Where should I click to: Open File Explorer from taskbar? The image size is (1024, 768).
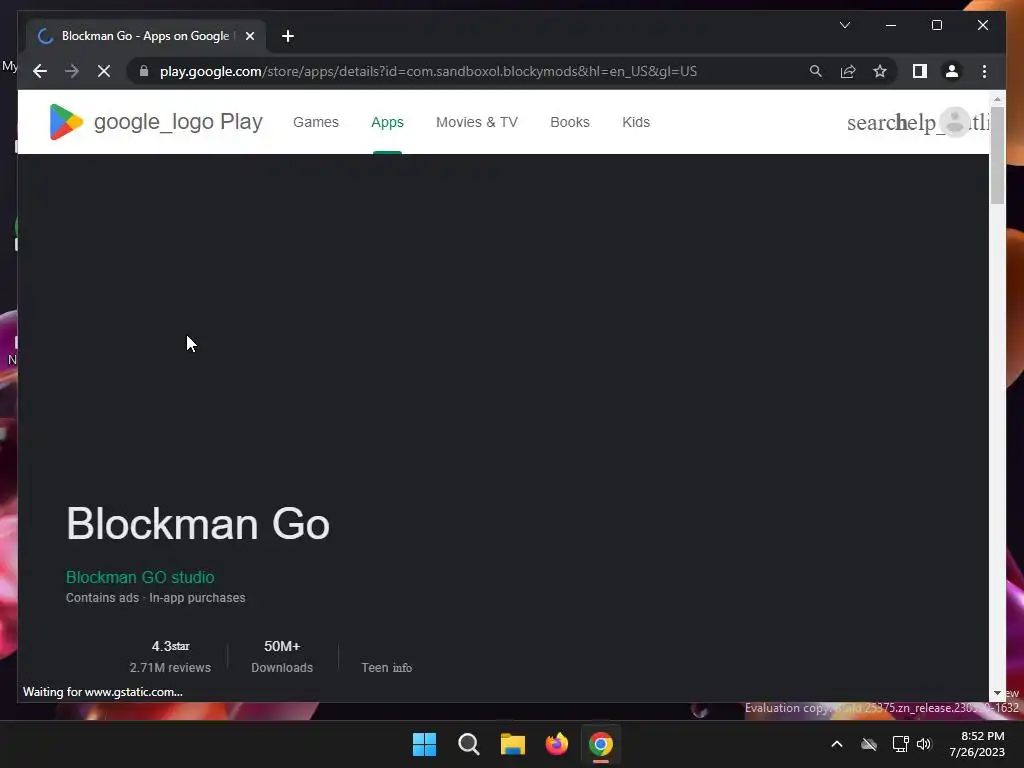point(513,744)
